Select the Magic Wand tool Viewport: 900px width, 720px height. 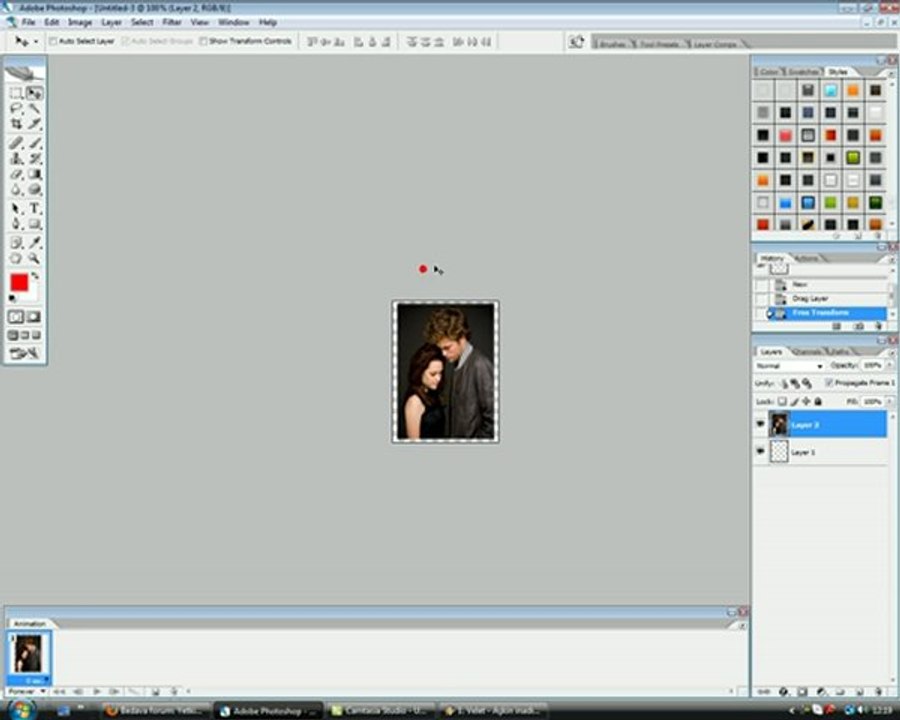point(34,109)
